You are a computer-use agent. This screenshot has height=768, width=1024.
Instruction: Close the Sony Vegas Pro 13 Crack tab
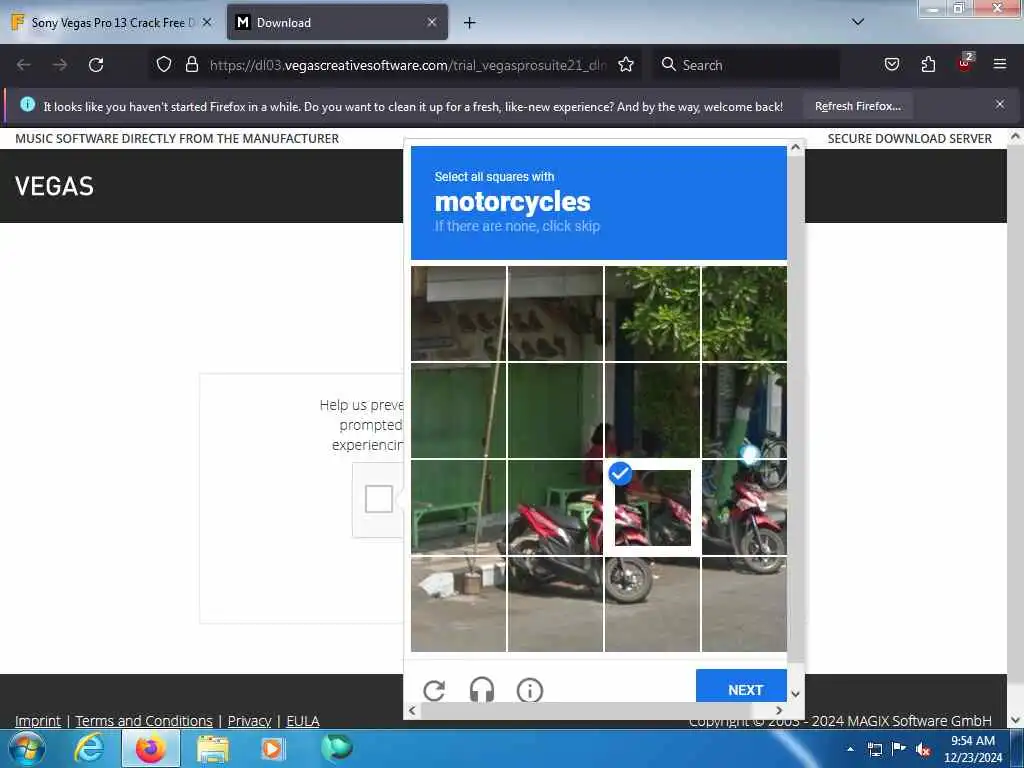tap(207, 22)
